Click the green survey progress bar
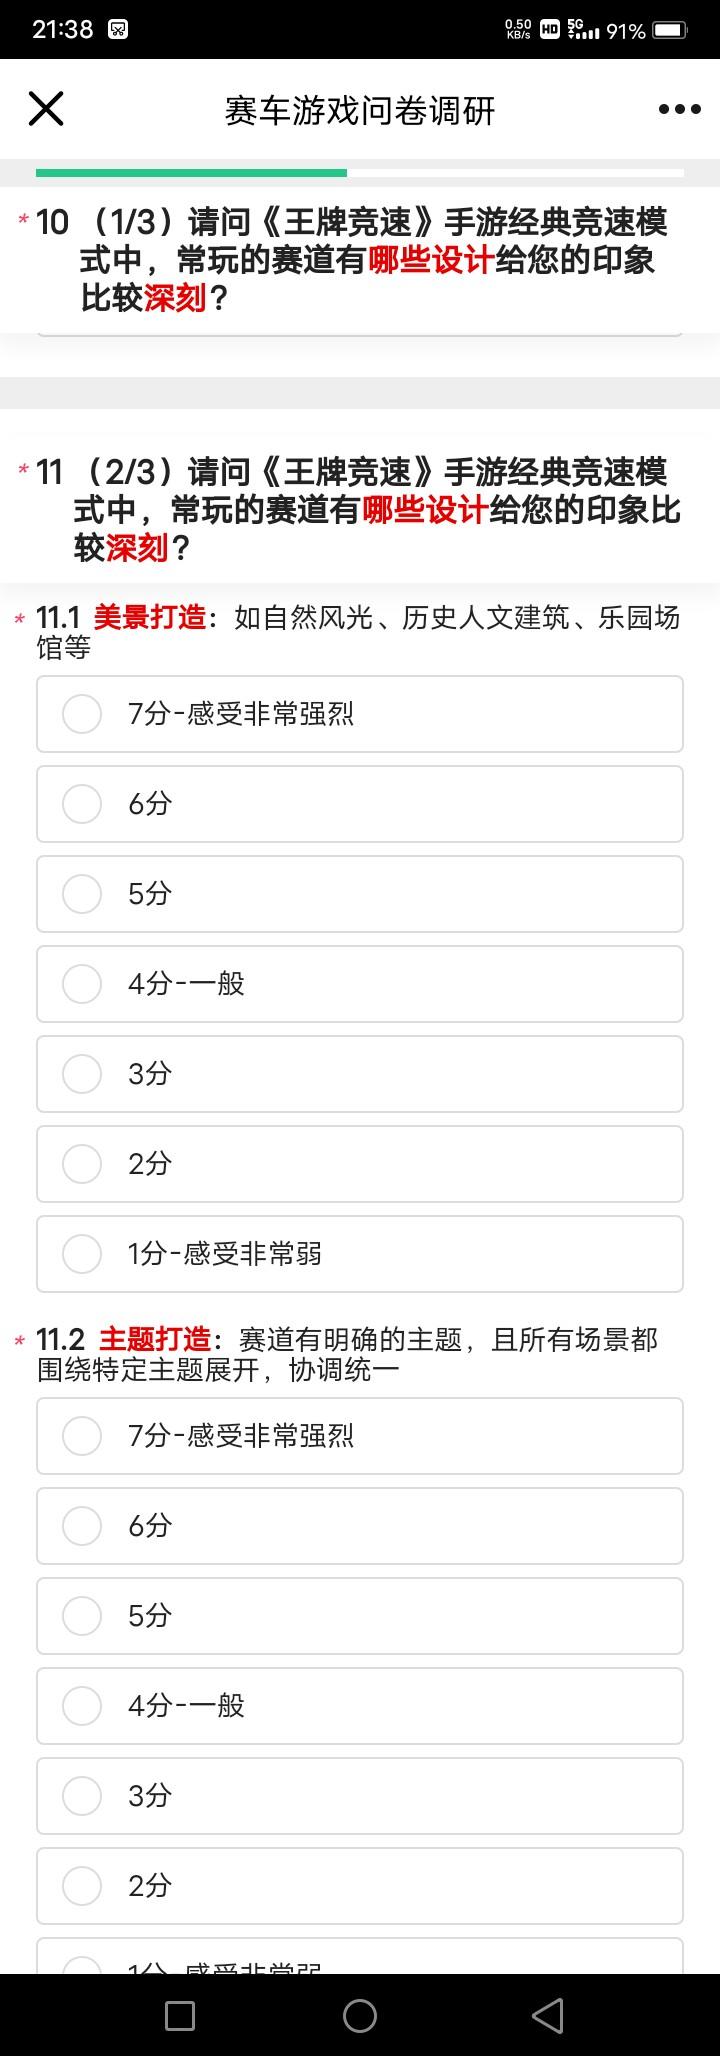The height and width of the screenshot is (2056, 720). [x=191, y=173]
